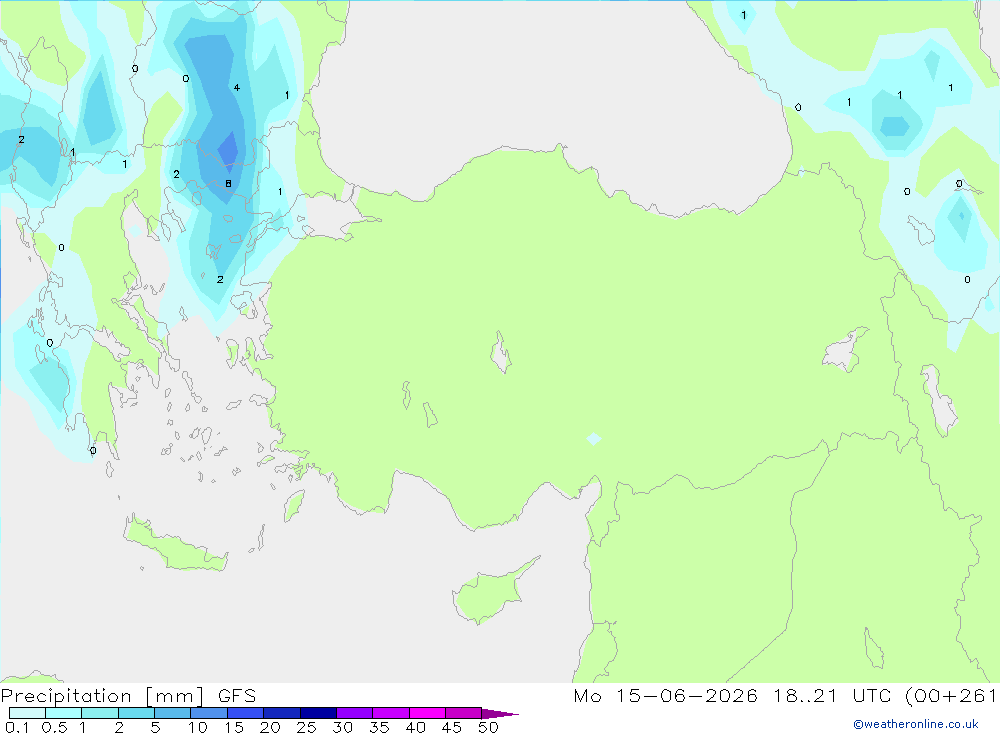The height and width of the screenshot is (733, 1000).
Task: Click the '4' precipitation value on the map
Action: point(237,87)
